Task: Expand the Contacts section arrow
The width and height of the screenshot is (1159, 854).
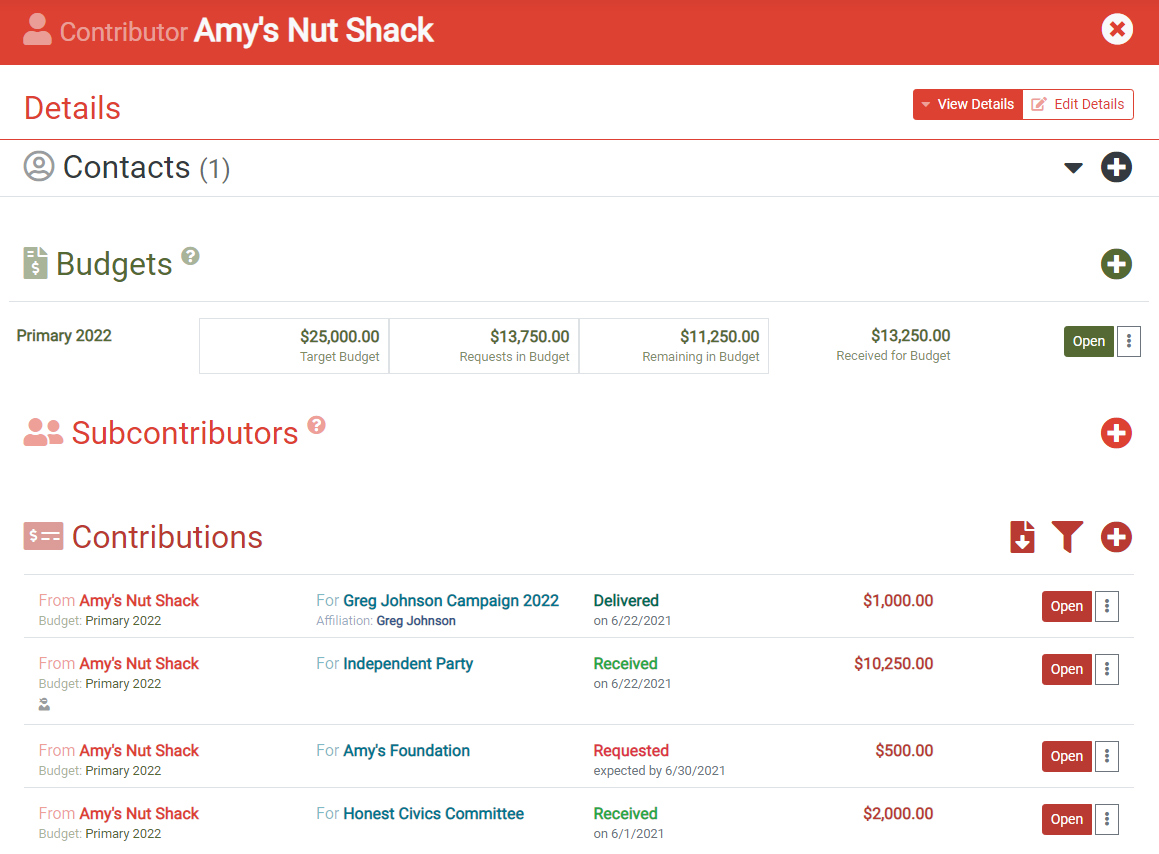Action: click(x=1073, y=168)
